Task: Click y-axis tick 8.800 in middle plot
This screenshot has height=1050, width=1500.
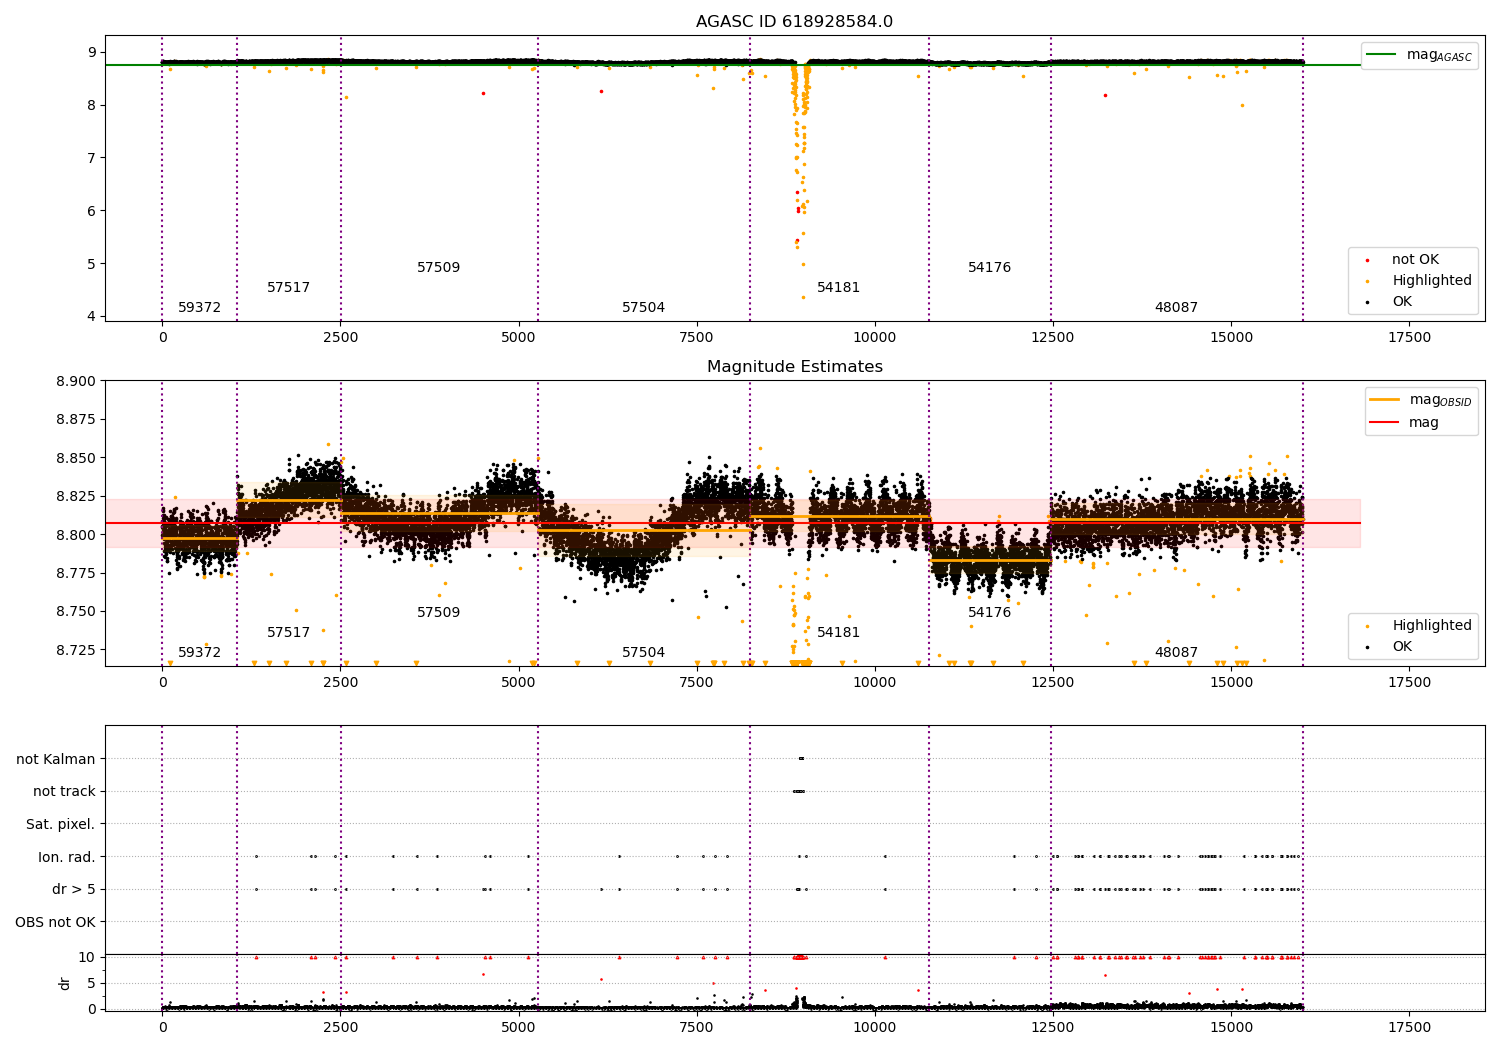Action: [76, 535]
